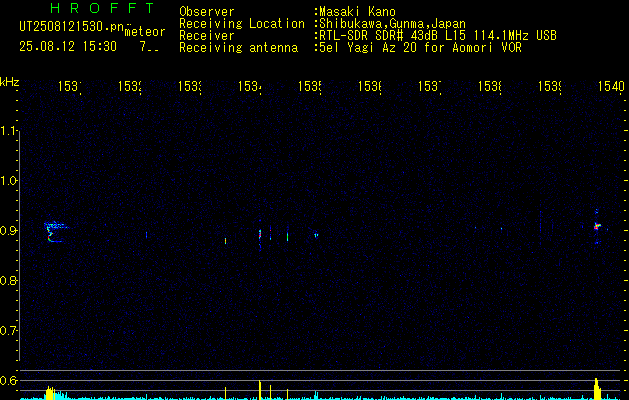Click the green HROFFT title text
629x400 pixels.
(x=102, y=8)
